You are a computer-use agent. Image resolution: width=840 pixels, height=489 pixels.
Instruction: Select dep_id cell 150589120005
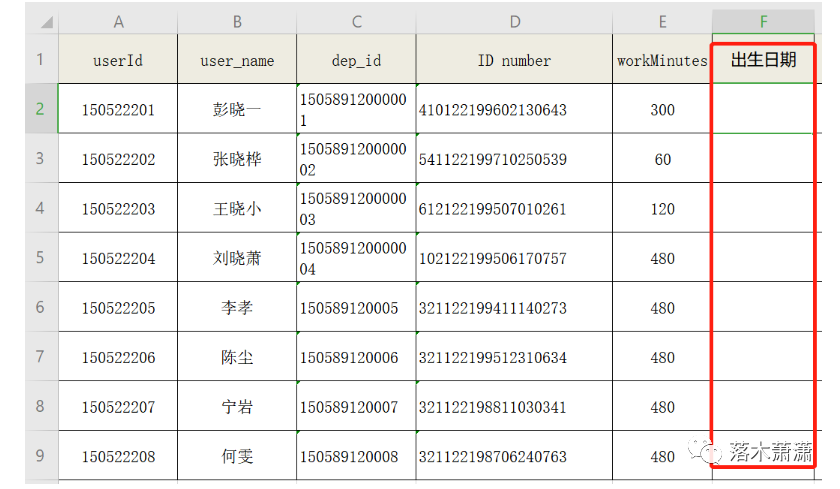356,307
